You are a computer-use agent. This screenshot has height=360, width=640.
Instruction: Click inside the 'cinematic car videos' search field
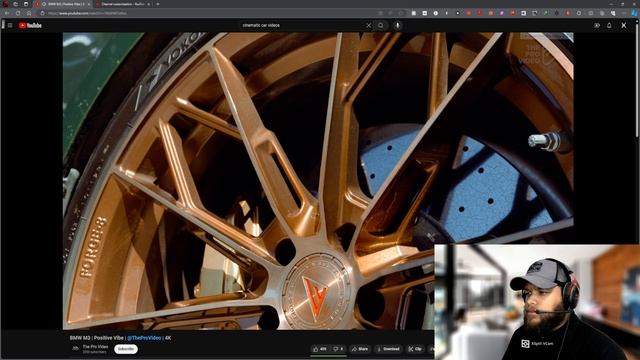(302, 25)
